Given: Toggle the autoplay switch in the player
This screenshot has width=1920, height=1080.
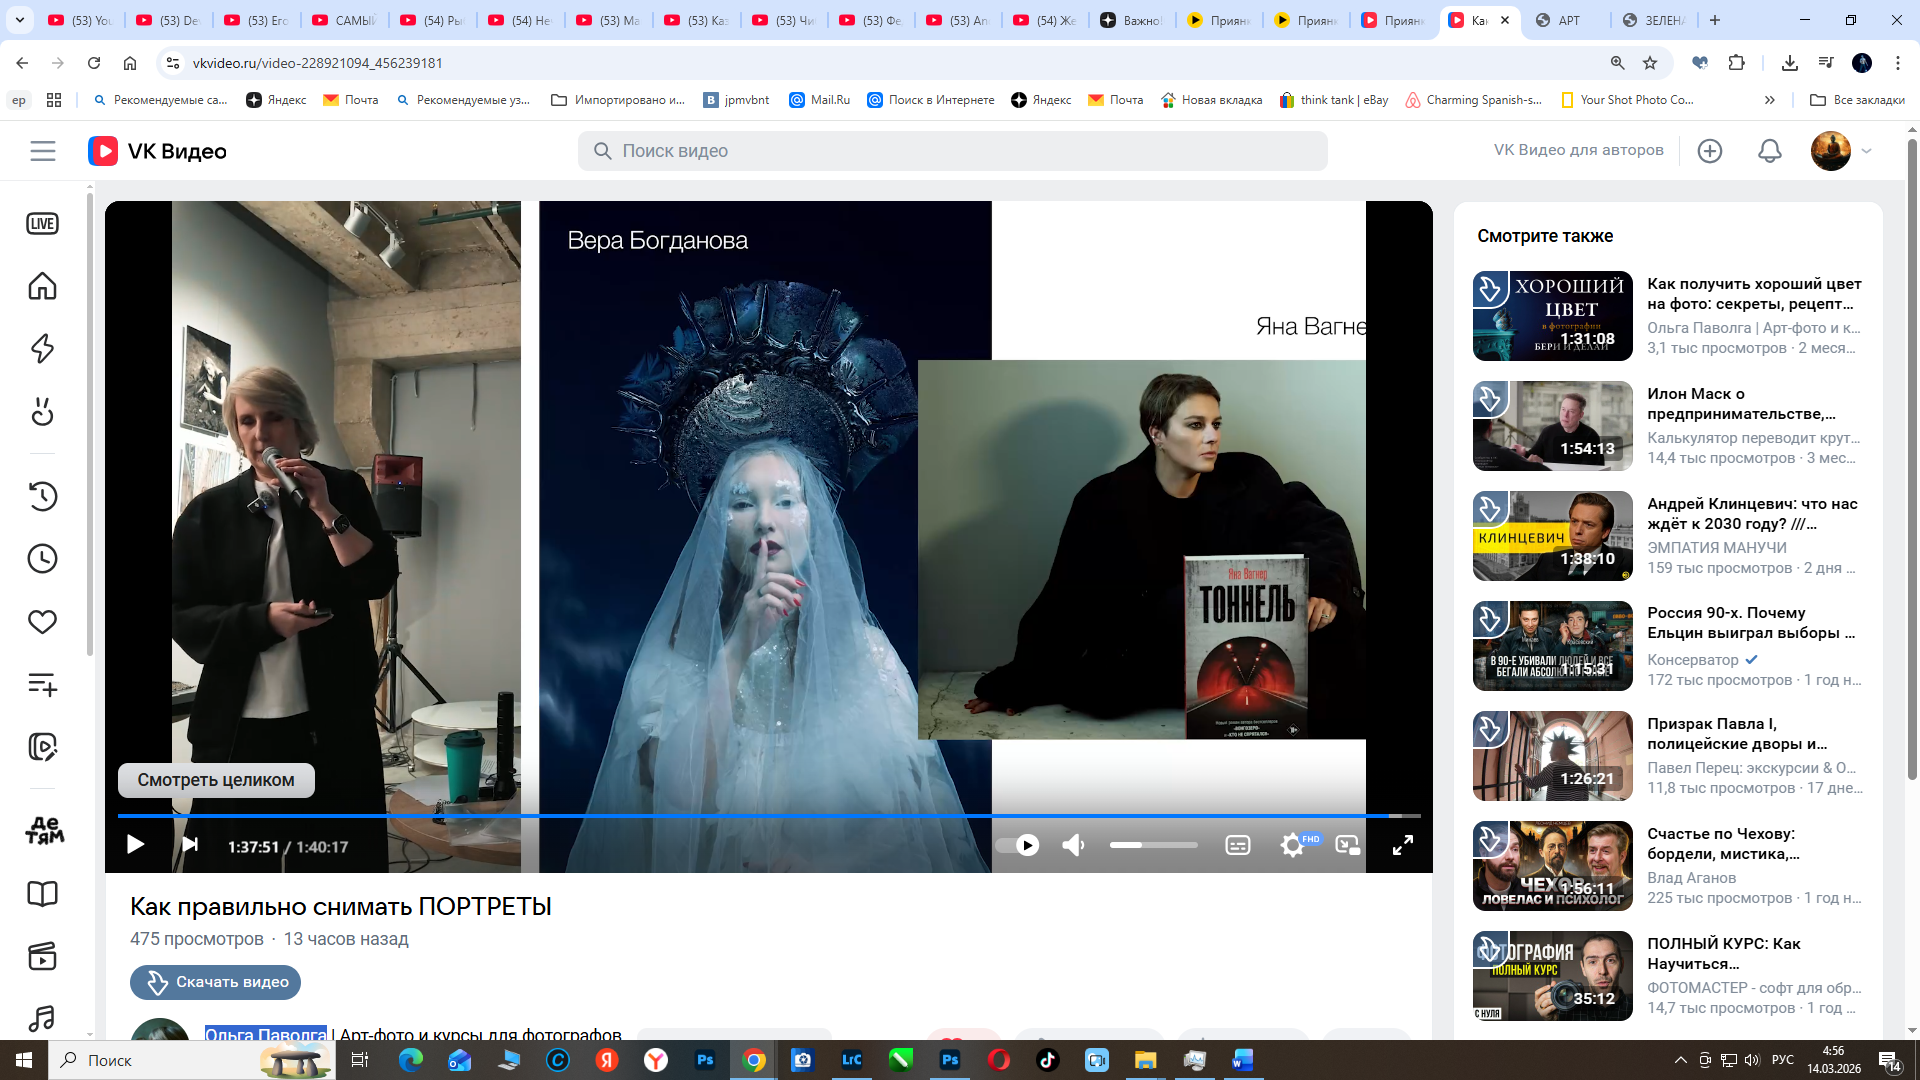Looking at the screenshot, I should click(x=1018, y=846).
